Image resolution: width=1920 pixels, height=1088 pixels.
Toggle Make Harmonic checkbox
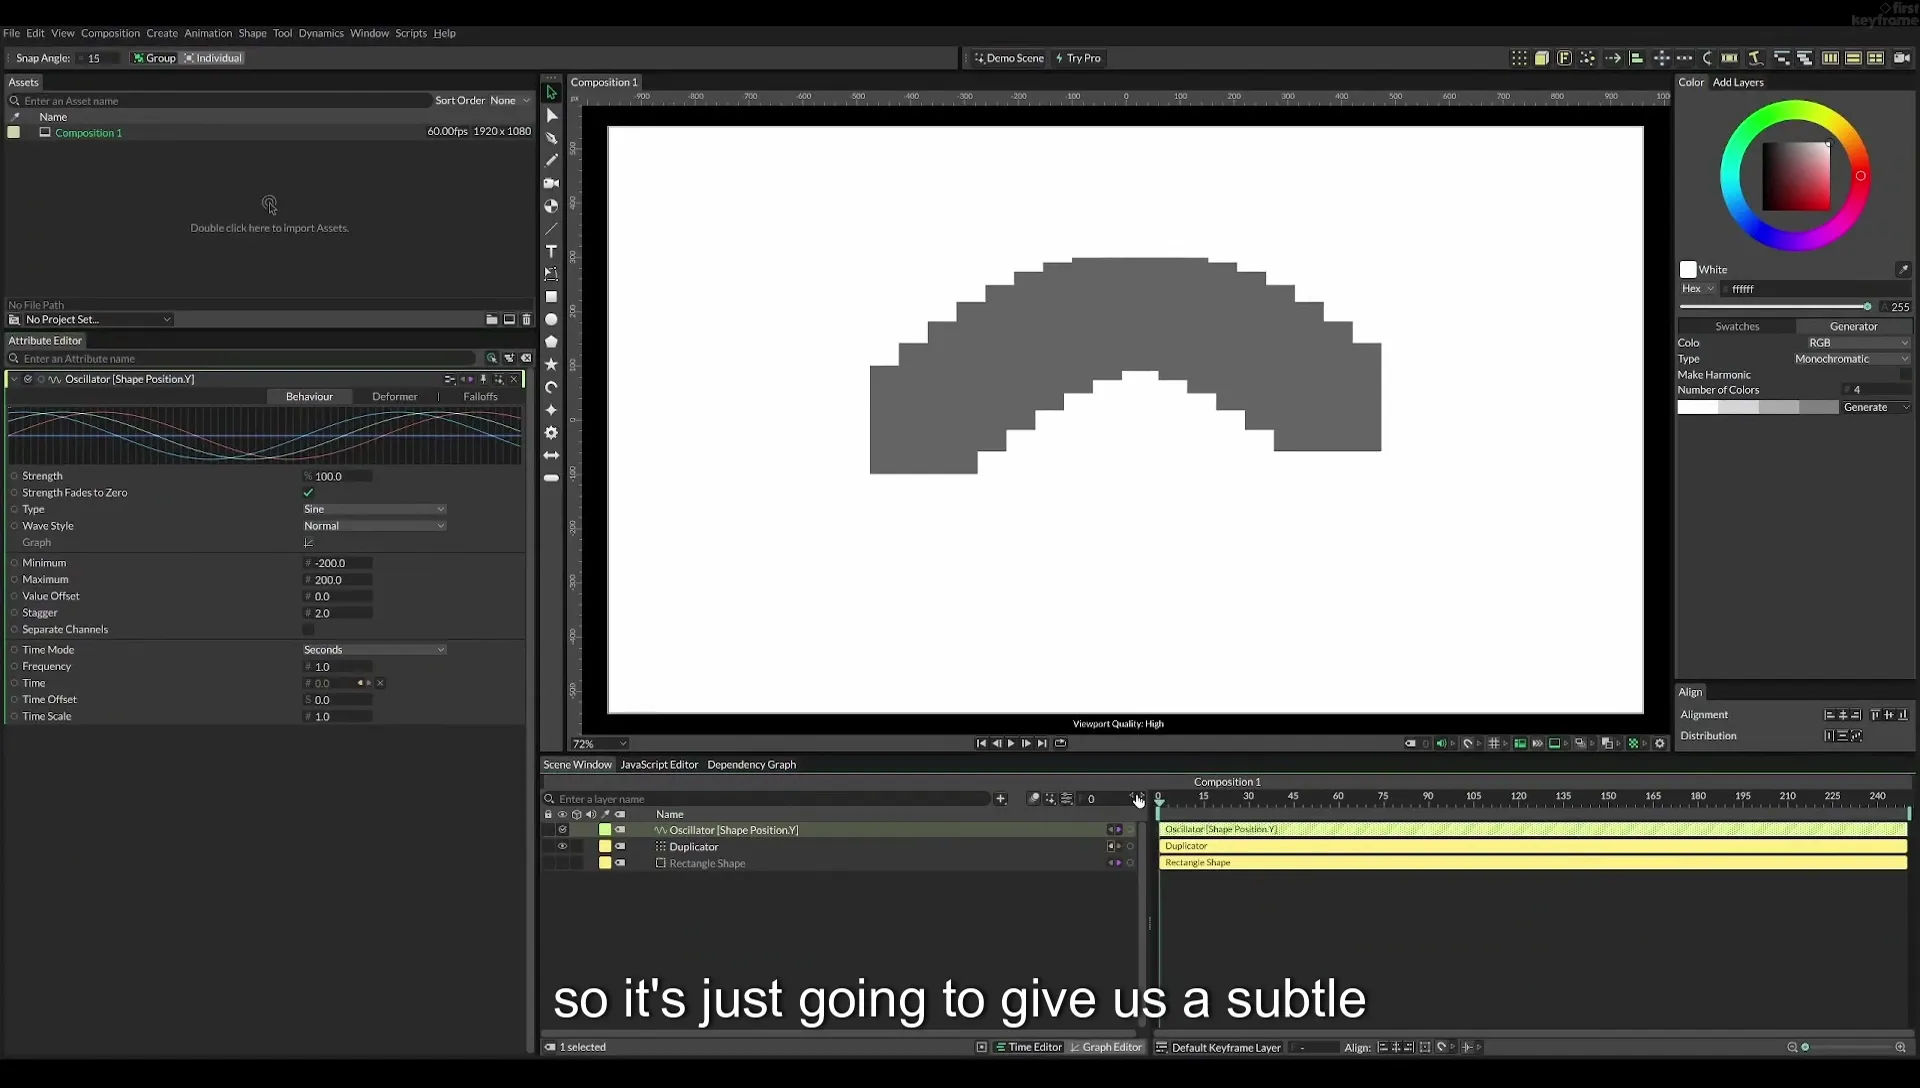[x=1905, y=375]
